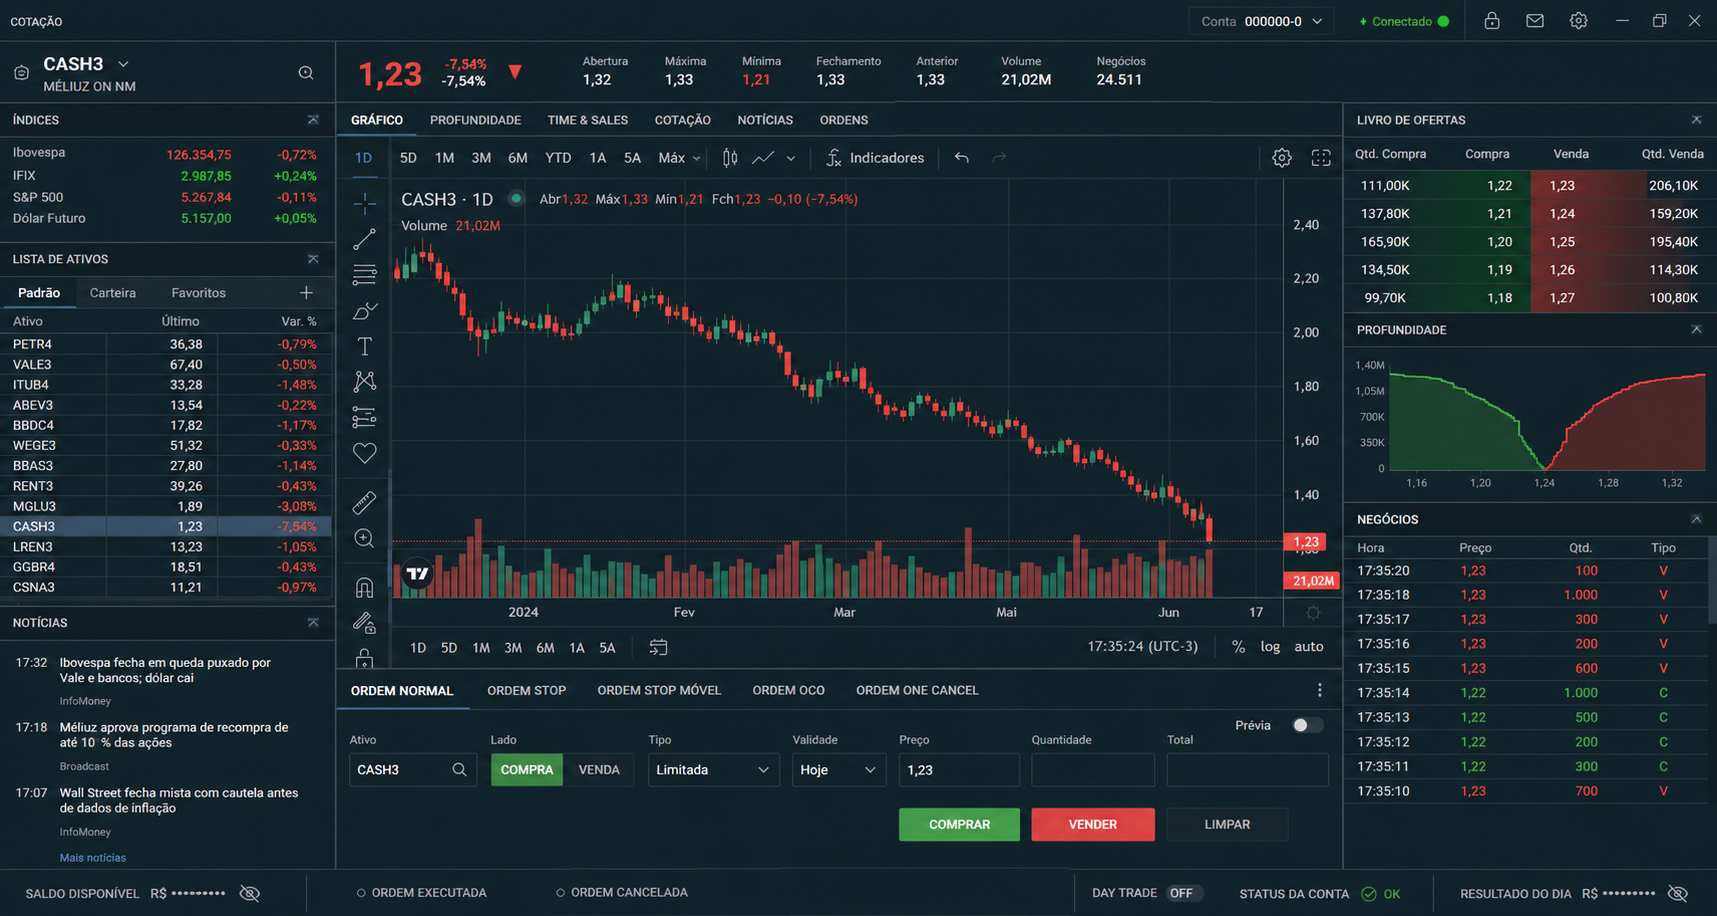Redo the chart action
Viewport: 1717px width, 916px height.
tap(999, 158)
